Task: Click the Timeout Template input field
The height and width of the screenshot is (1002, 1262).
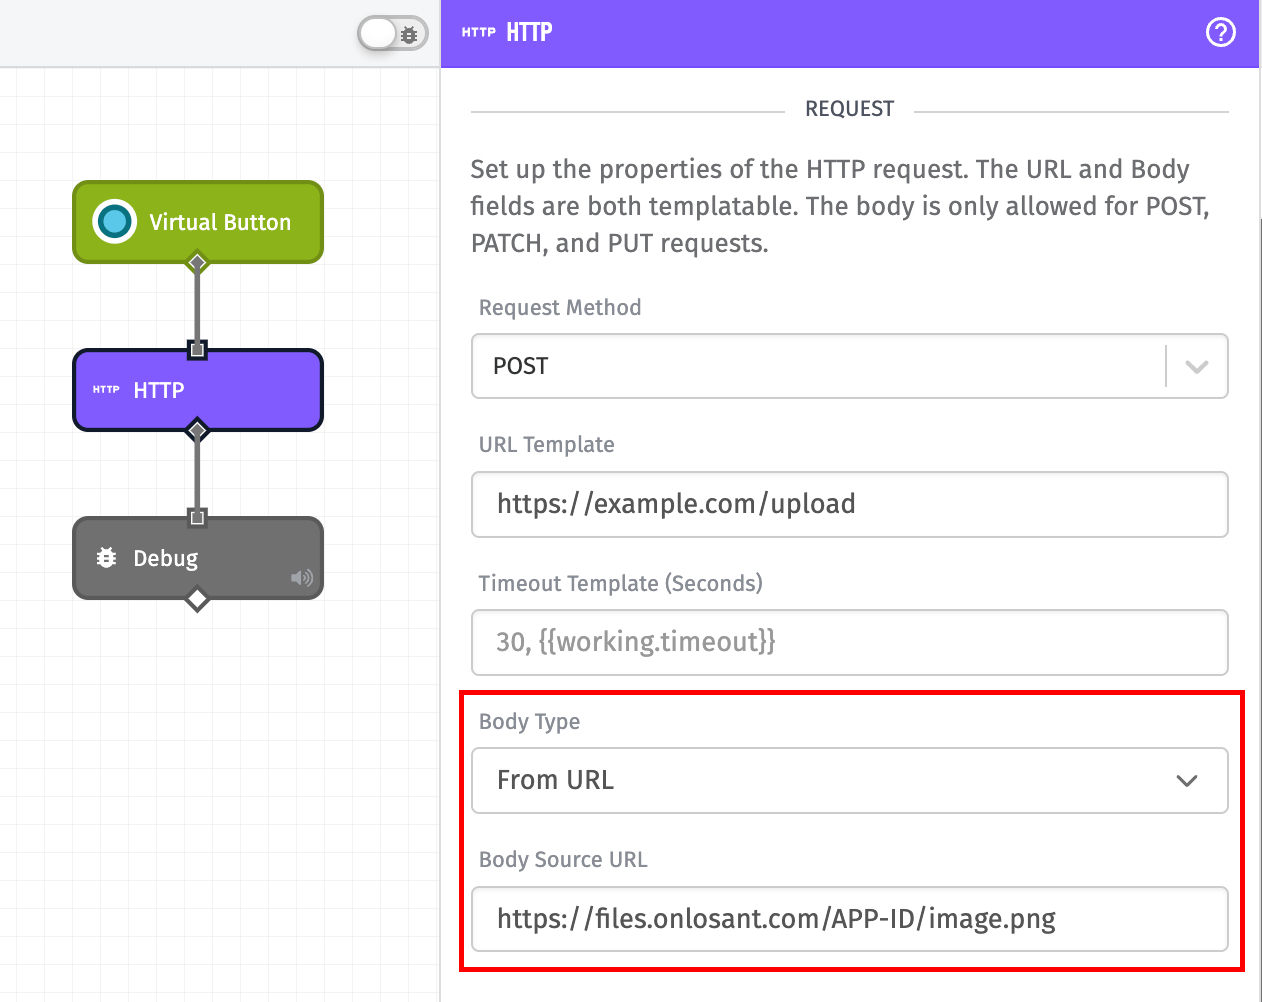Action: [x=849, y=642]
